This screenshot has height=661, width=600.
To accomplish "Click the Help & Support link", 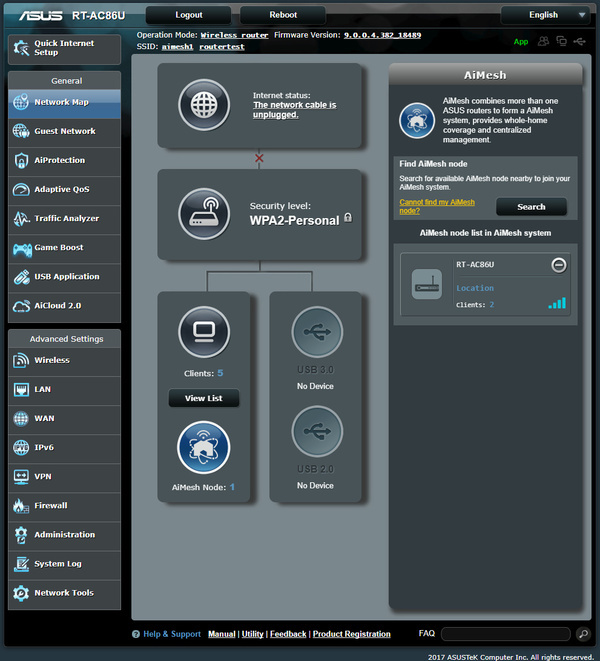I will (172, 634).
